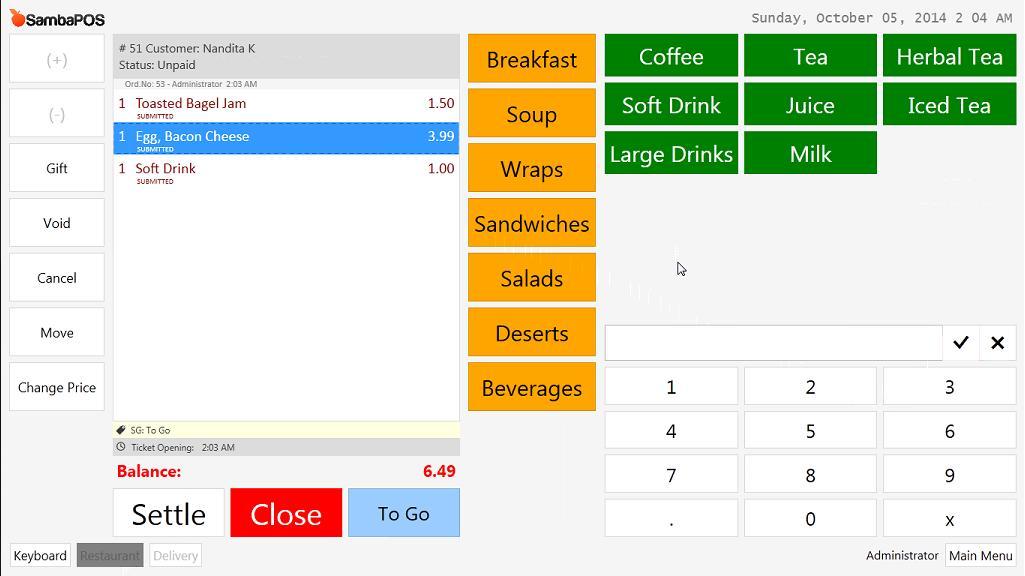Click the clock icon beside Ticket Opening

pos(121,447)
